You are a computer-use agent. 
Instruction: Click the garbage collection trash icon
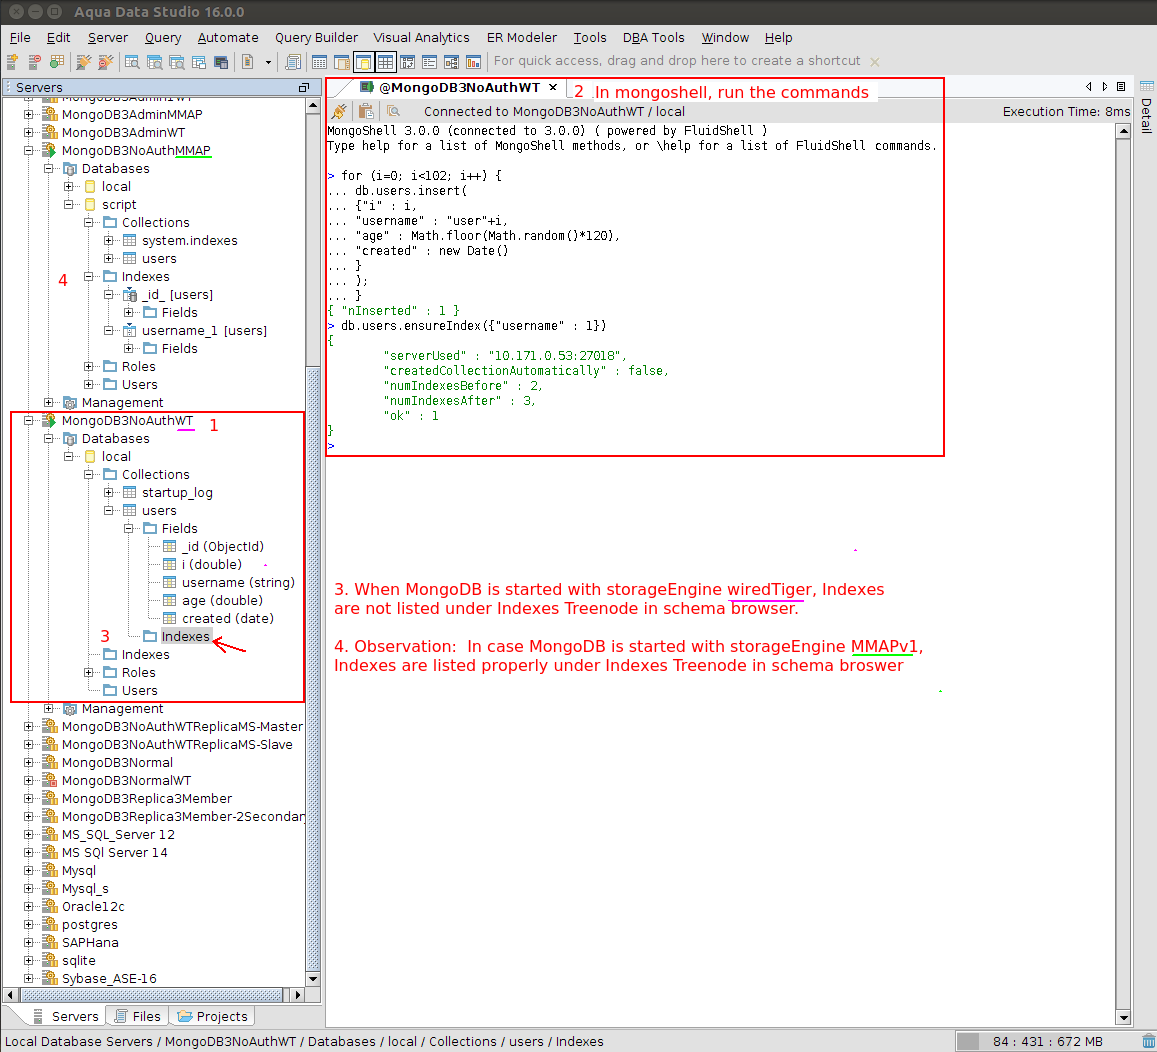click(1148, 1042)
